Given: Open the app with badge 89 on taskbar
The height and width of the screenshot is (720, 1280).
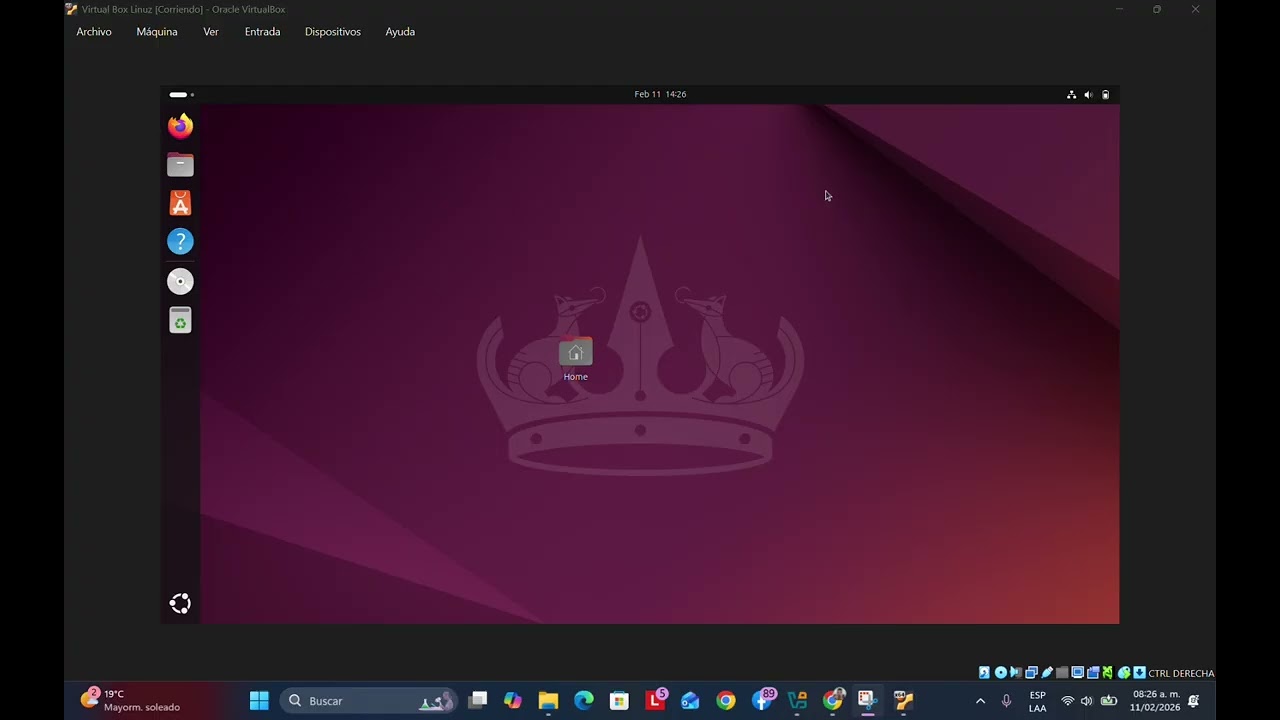Looking at the screenshot, I should coord(763,700).
